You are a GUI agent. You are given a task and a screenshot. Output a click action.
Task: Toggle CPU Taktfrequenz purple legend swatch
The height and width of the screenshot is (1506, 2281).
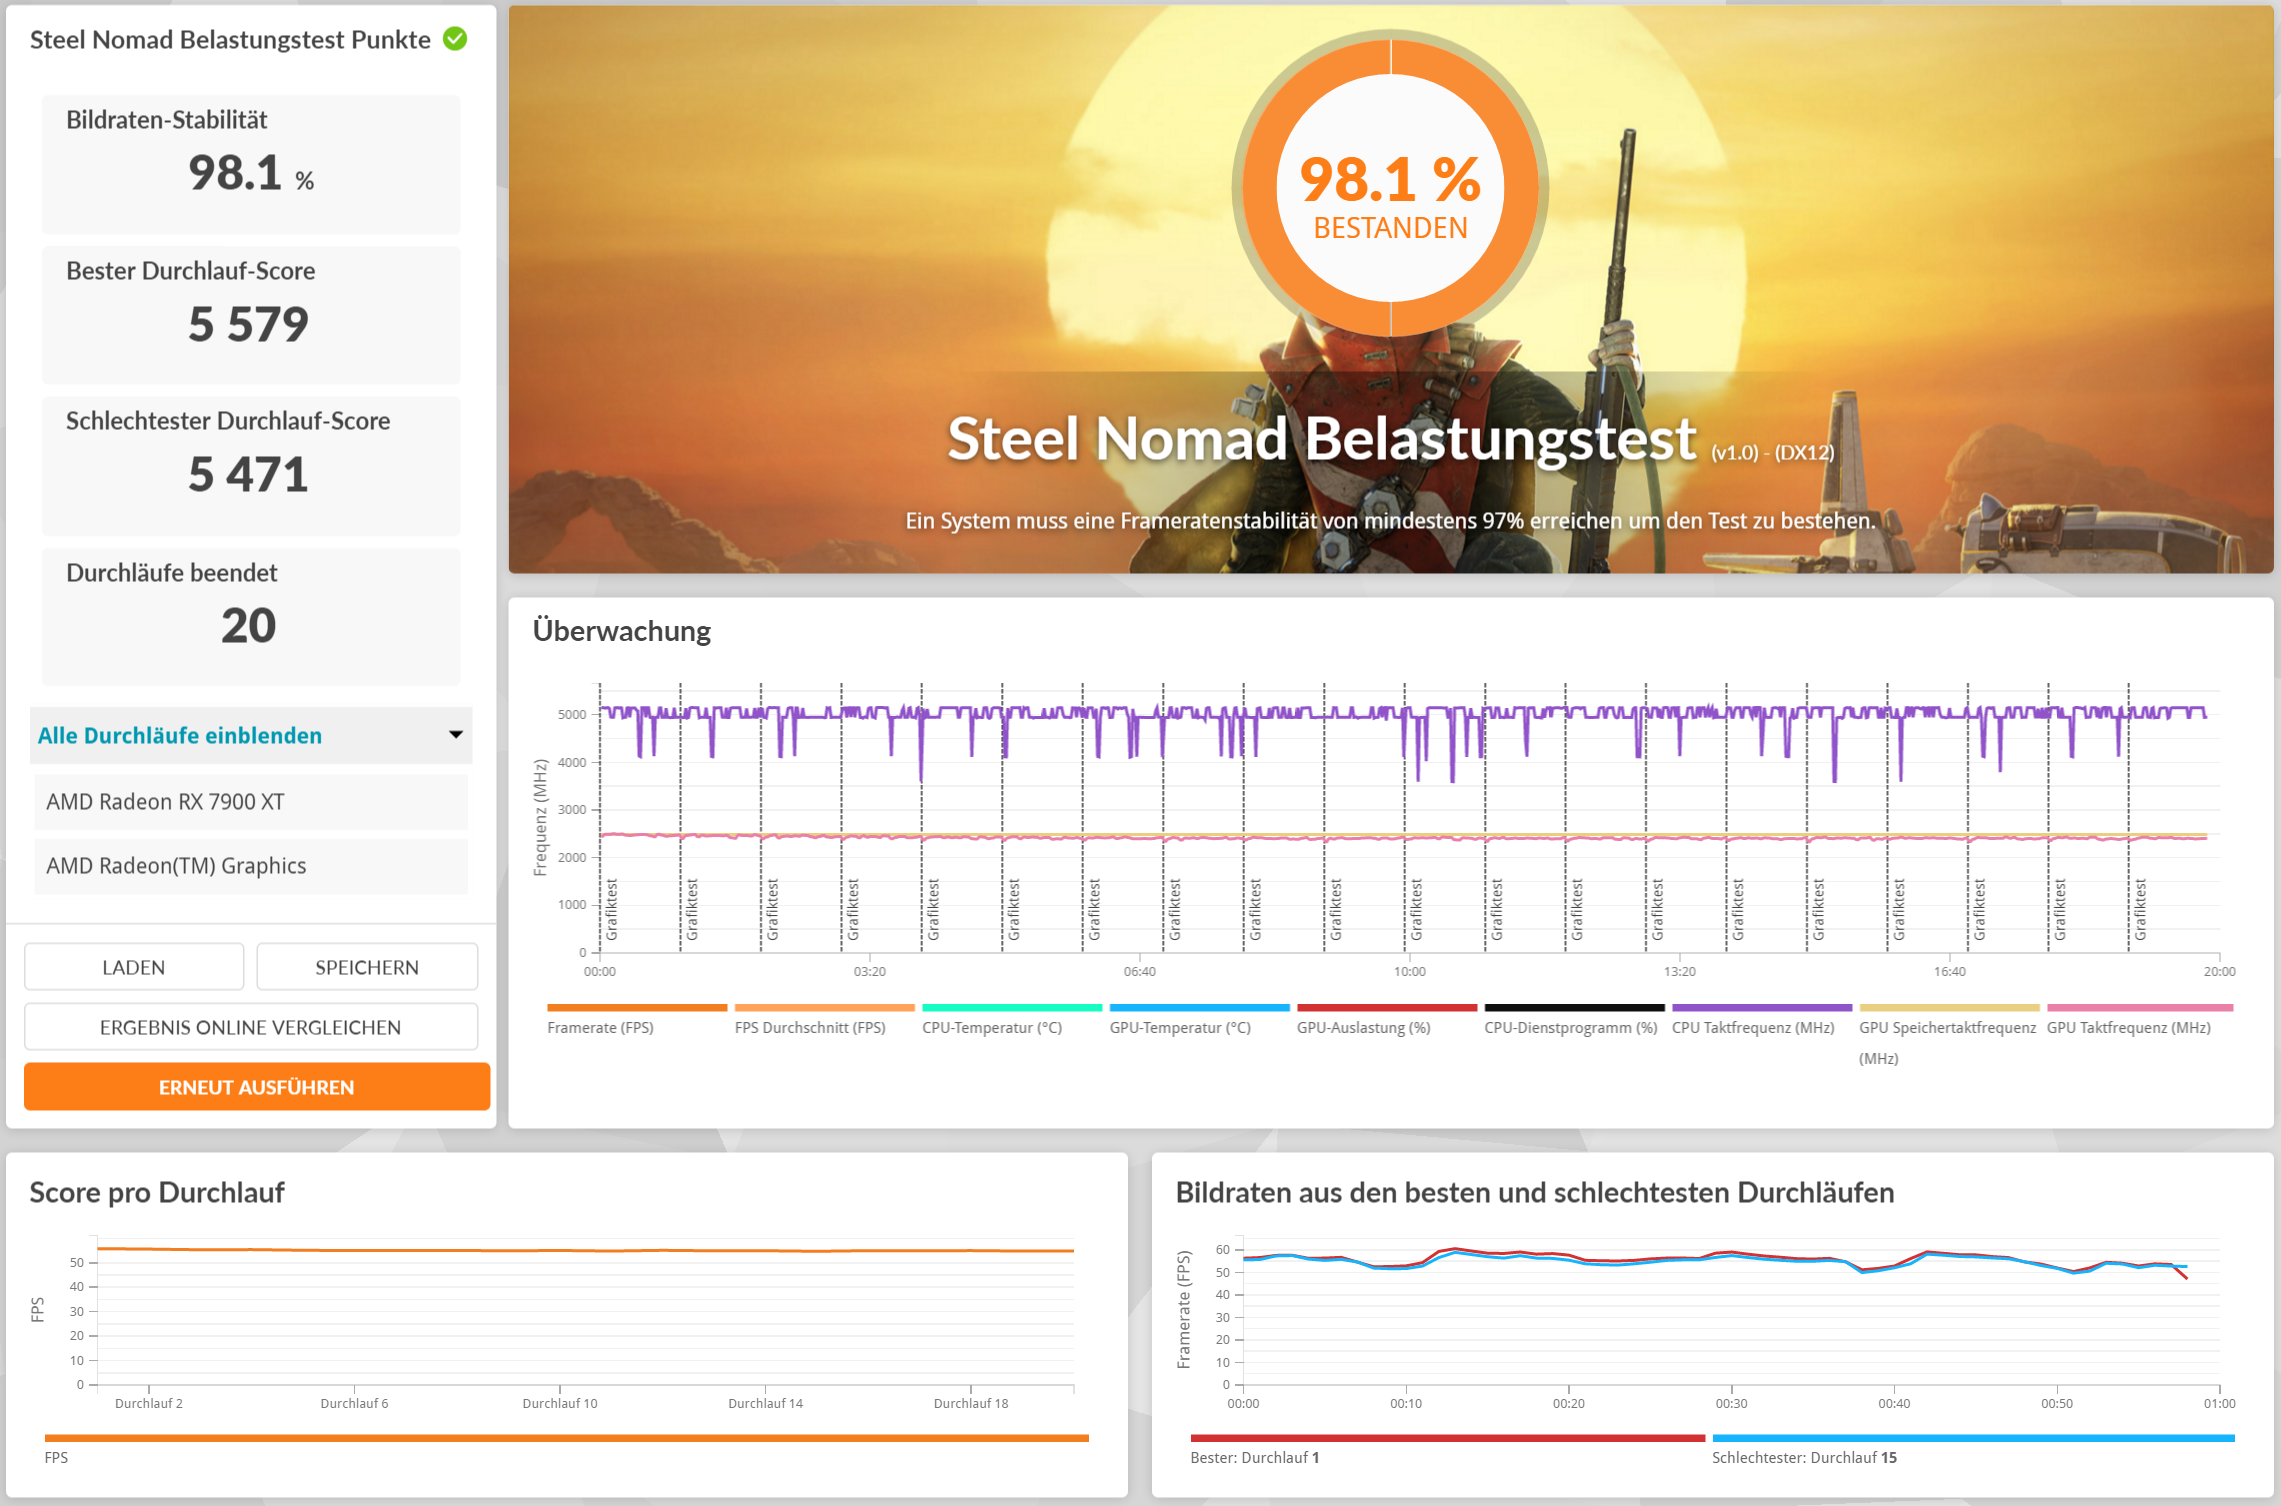(1761, 1008)
